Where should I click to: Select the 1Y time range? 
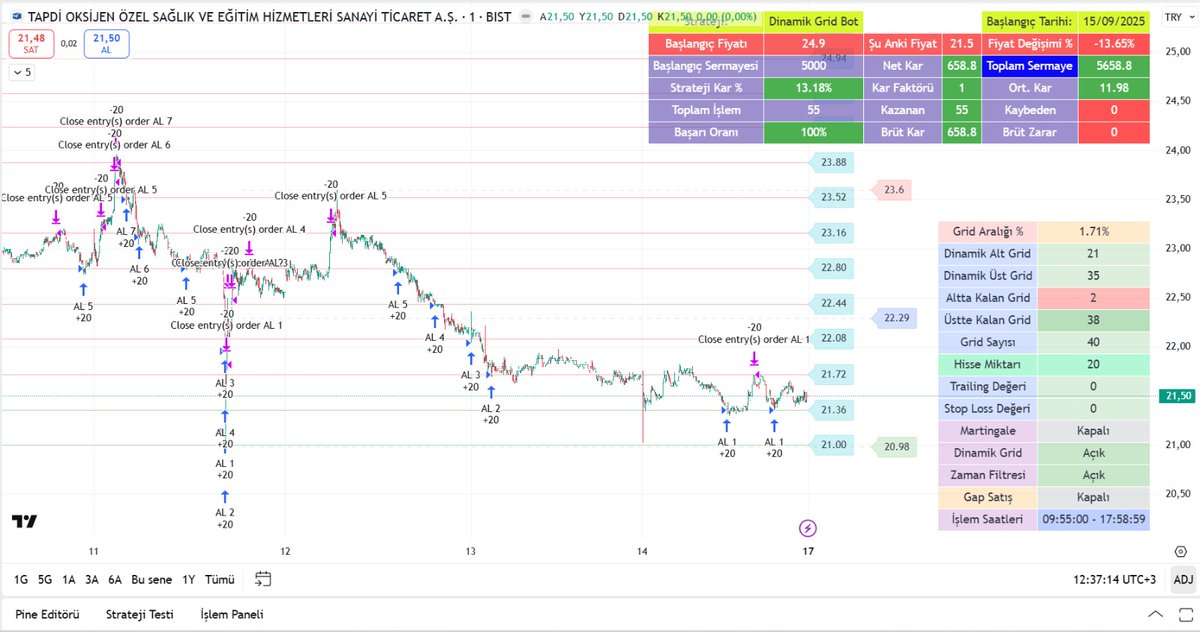tap(188, 579)
